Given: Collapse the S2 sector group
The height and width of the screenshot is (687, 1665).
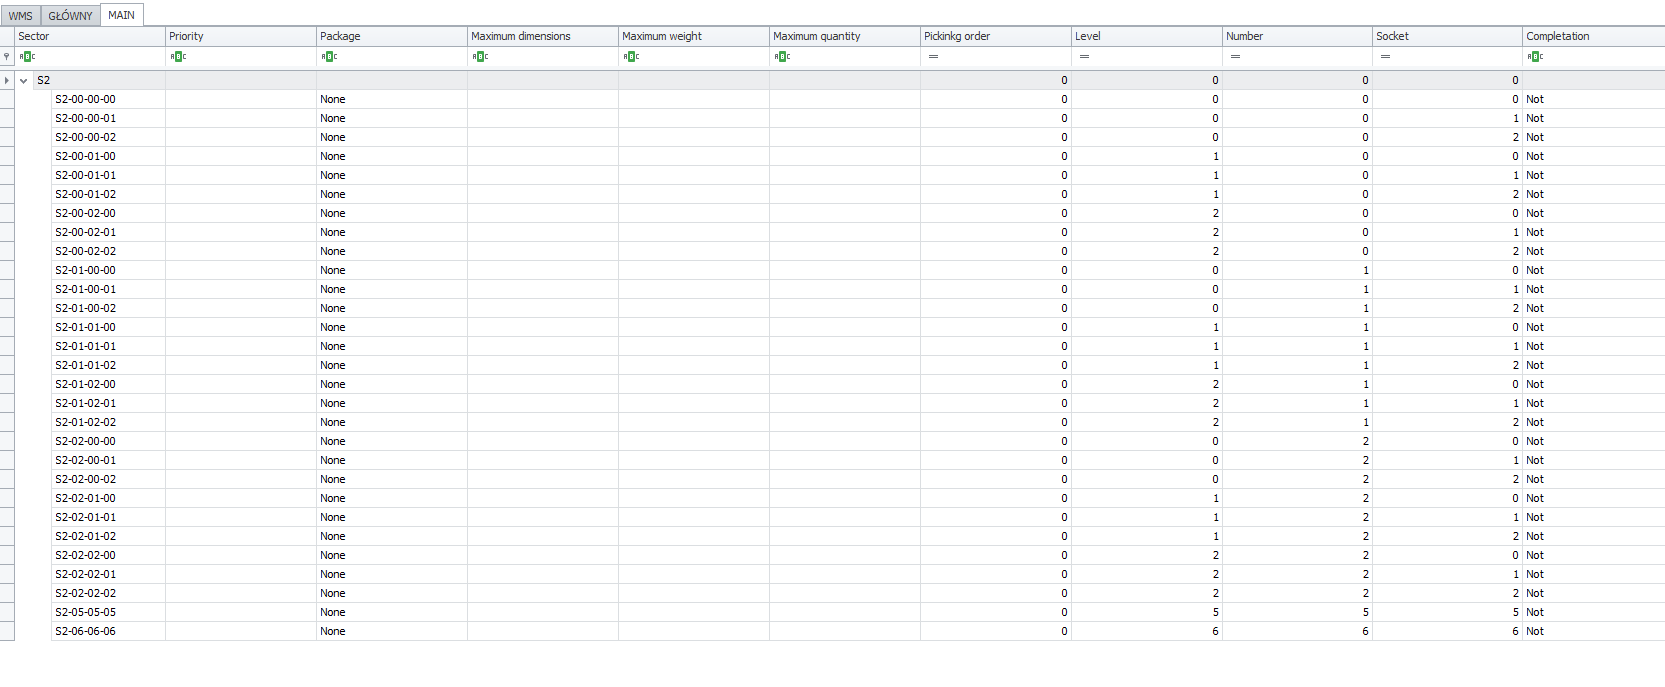Looking at the screenshot, I should [x=23, y=81].
